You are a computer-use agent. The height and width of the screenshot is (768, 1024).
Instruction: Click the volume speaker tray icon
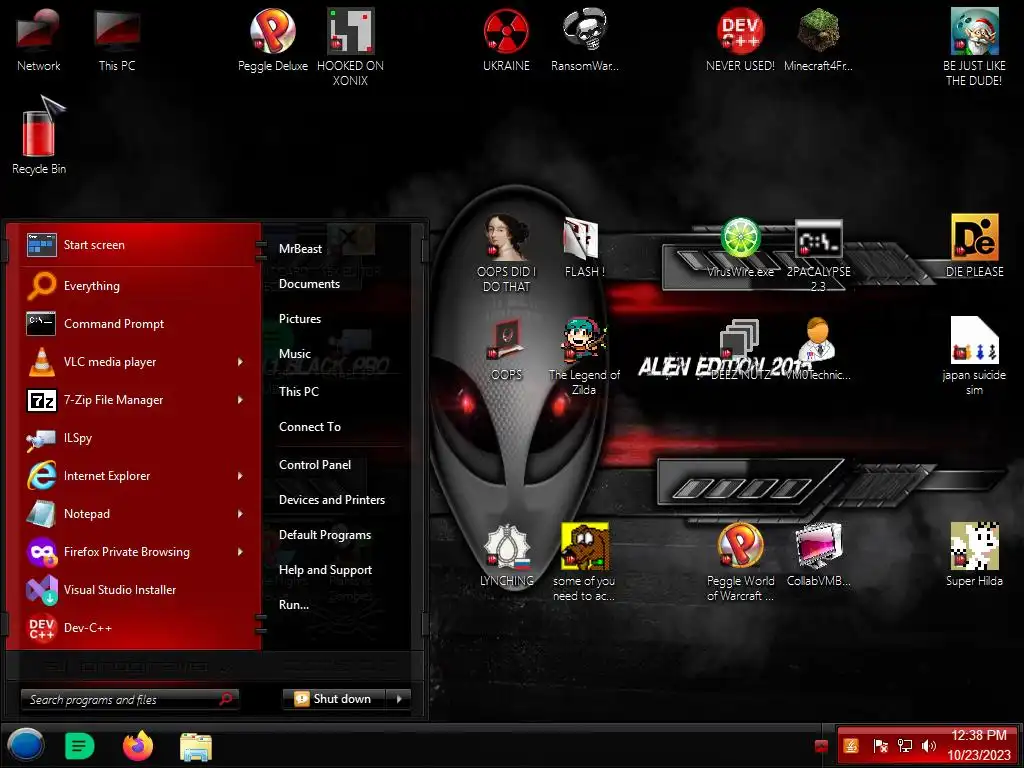click(x=928, y=745)
